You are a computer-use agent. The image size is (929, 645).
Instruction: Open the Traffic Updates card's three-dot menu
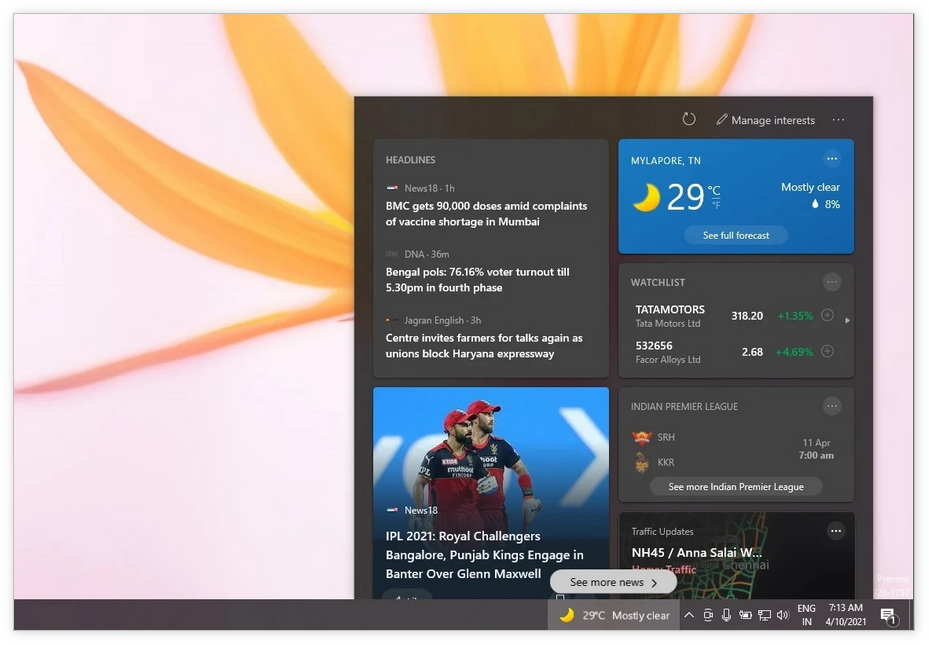(835, 531)
